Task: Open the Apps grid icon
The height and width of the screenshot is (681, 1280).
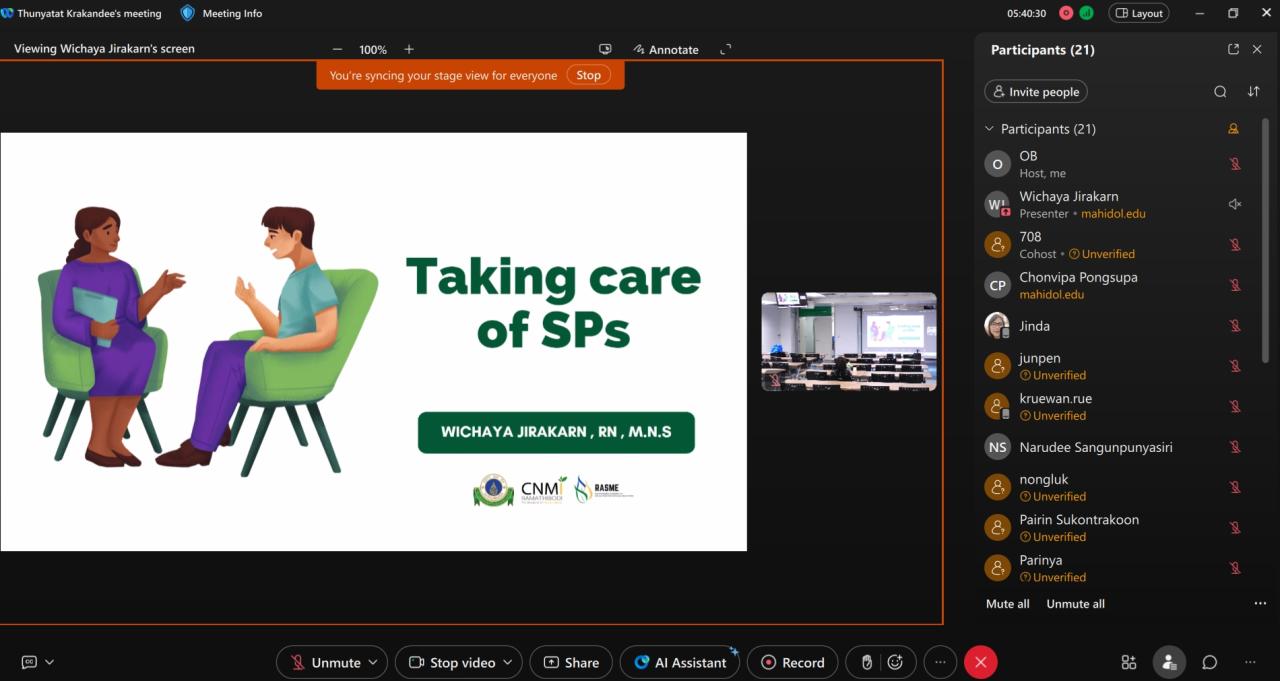Action: pyautogui.click(x=1129, y=662)
